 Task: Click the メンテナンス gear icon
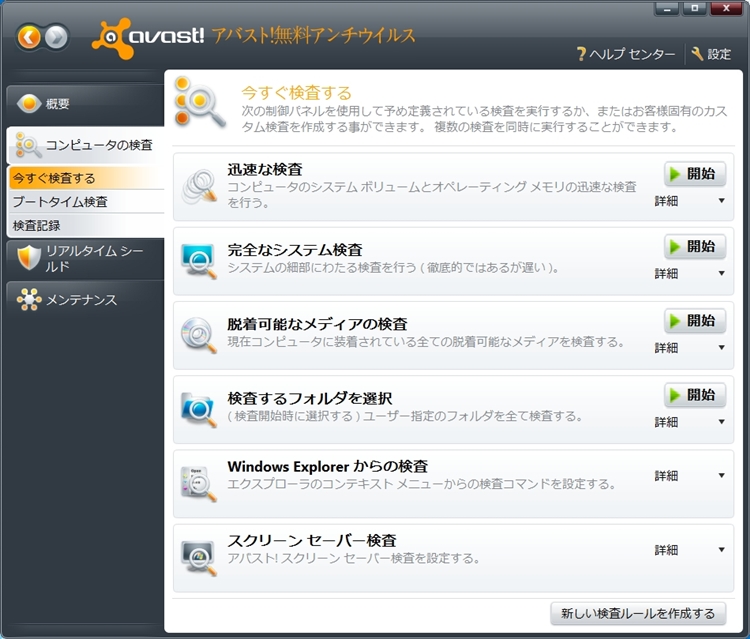point(29,300)
